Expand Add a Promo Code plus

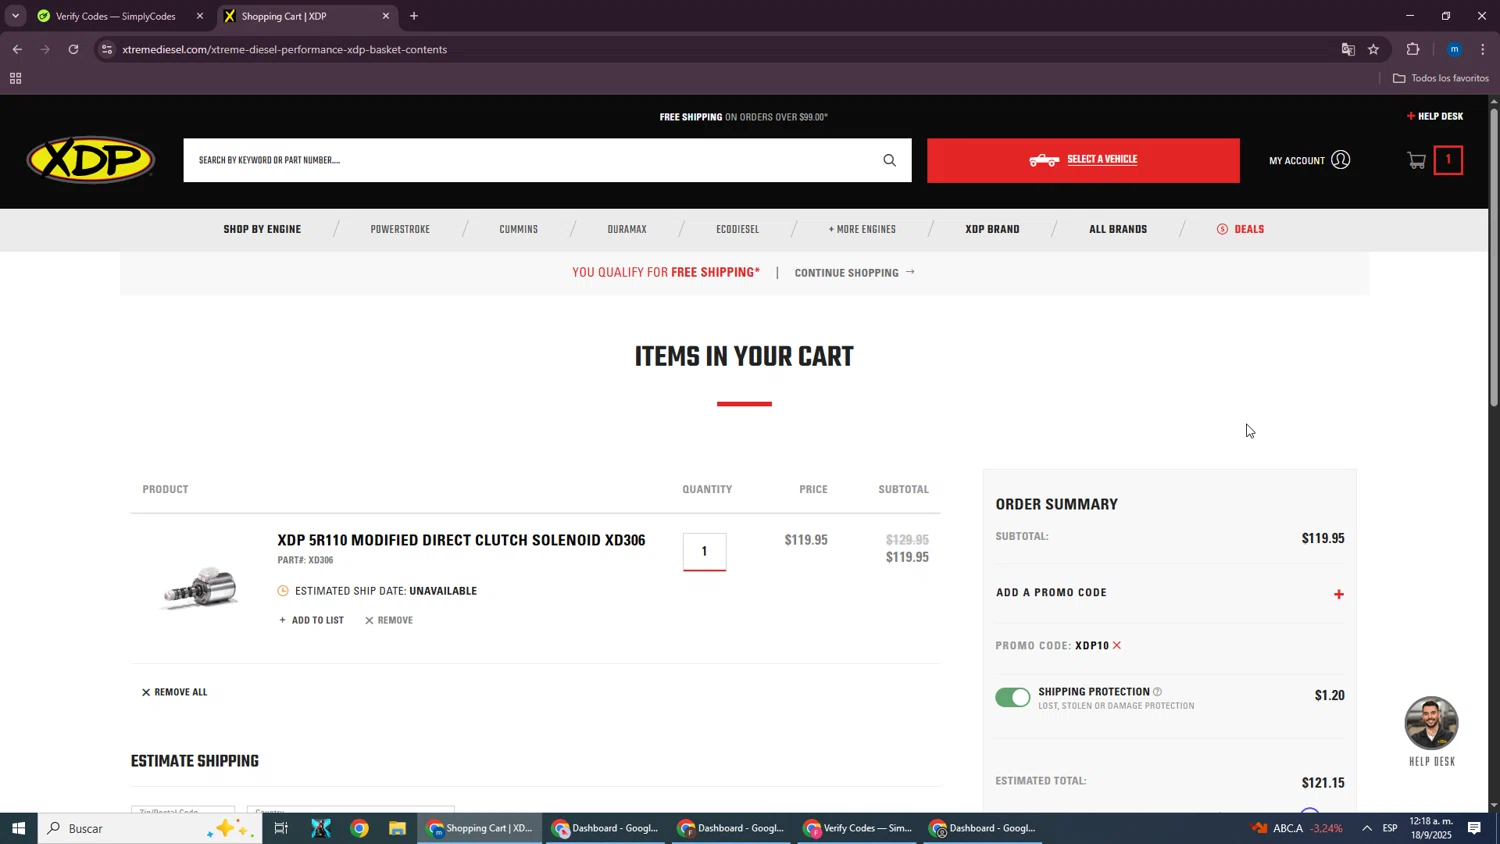(1338, 594)
